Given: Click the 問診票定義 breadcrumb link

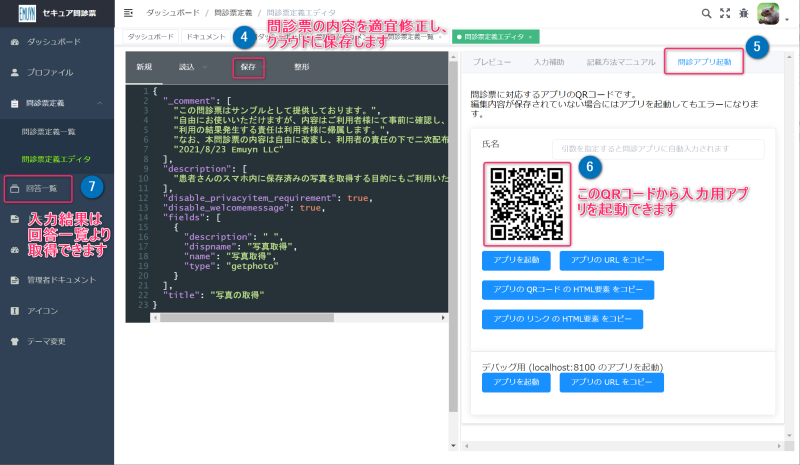Looking at the screenshot, I should 233,13.
